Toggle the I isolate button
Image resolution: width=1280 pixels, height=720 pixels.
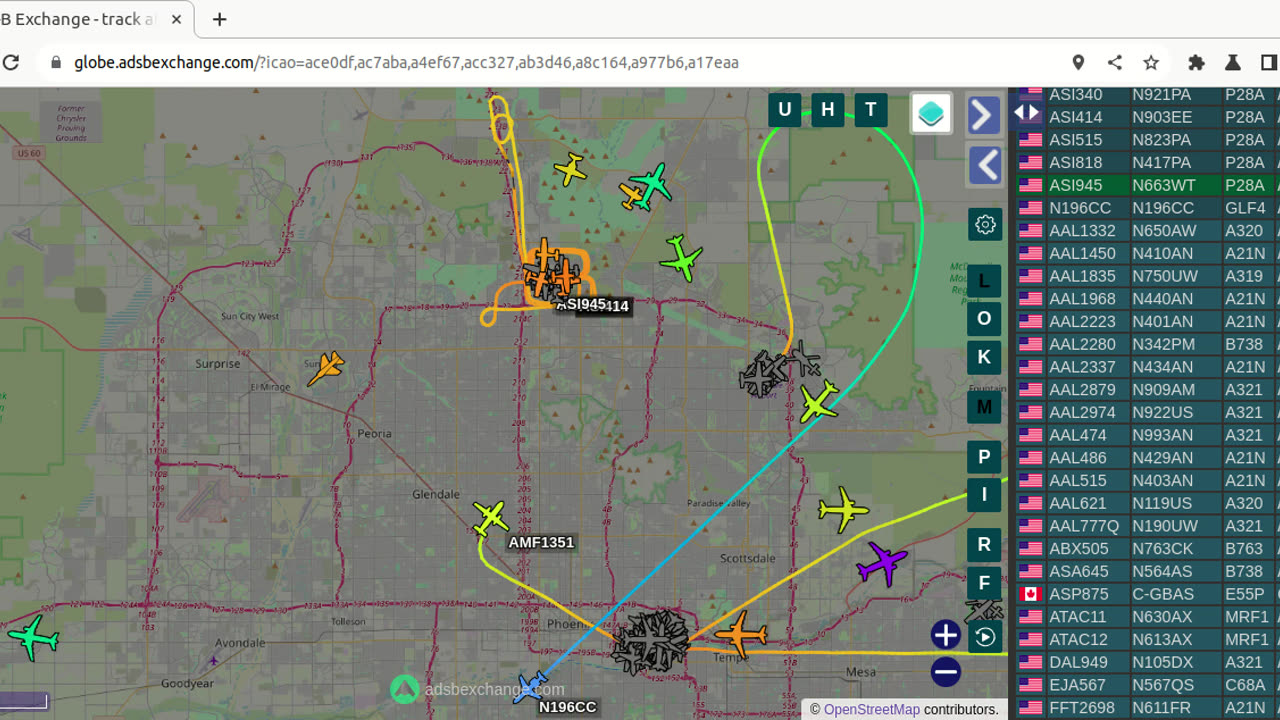point(984,494)
